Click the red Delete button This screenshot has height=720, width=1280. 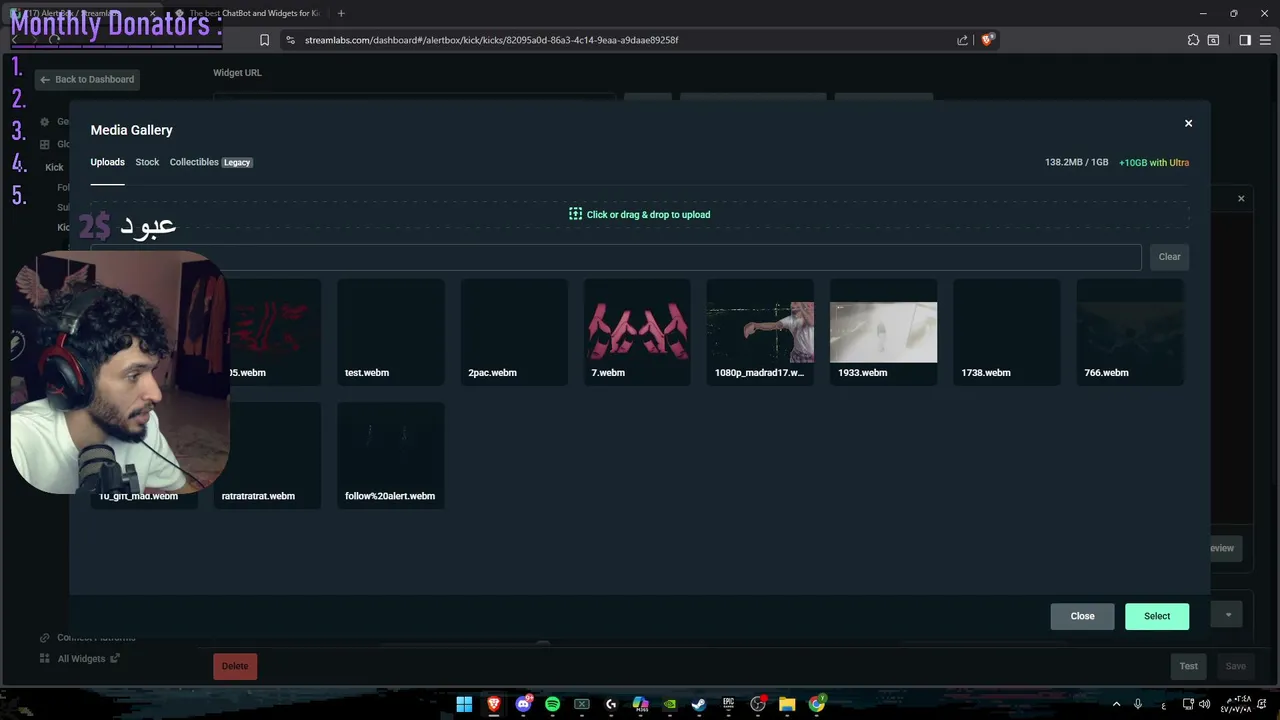point(235,666)
